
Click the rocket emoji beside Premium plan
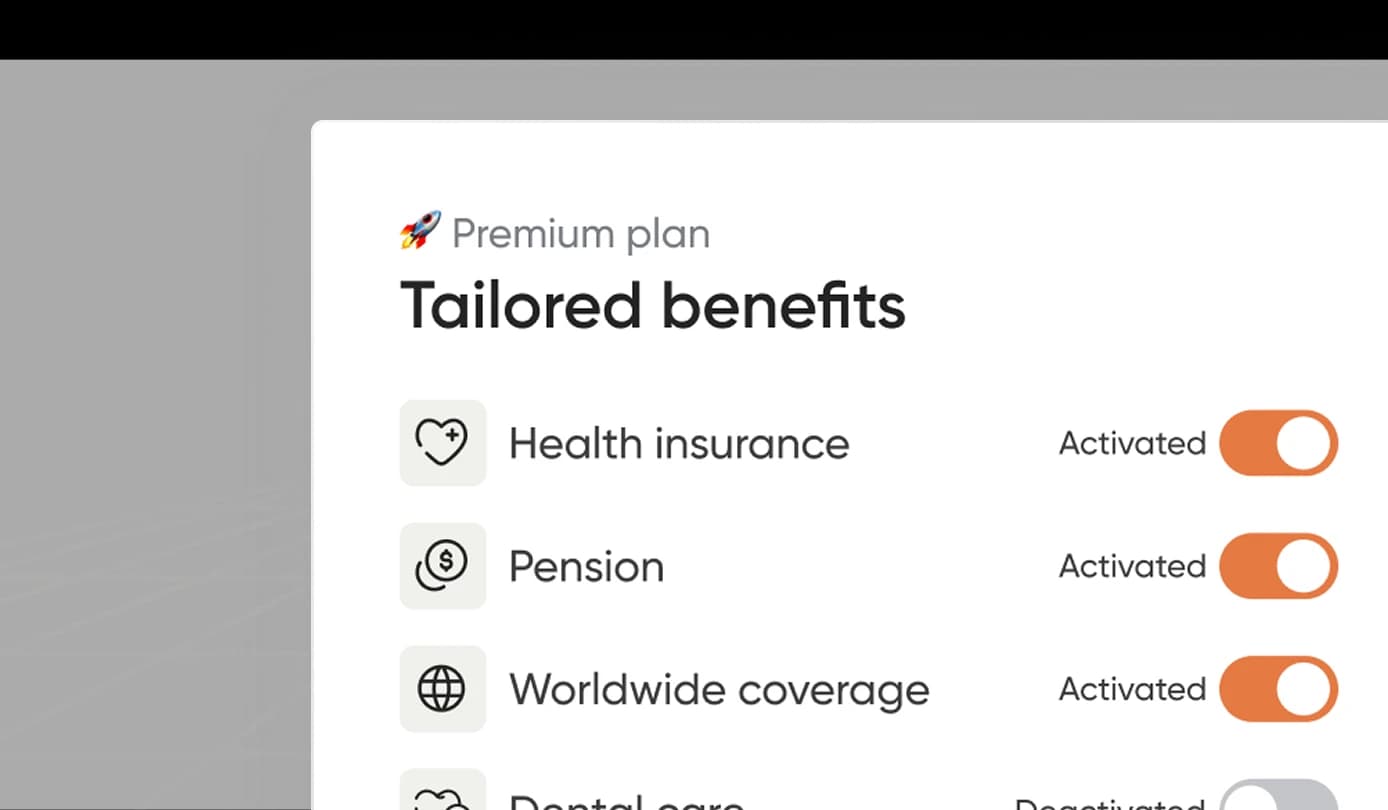(x=420, y=231)
